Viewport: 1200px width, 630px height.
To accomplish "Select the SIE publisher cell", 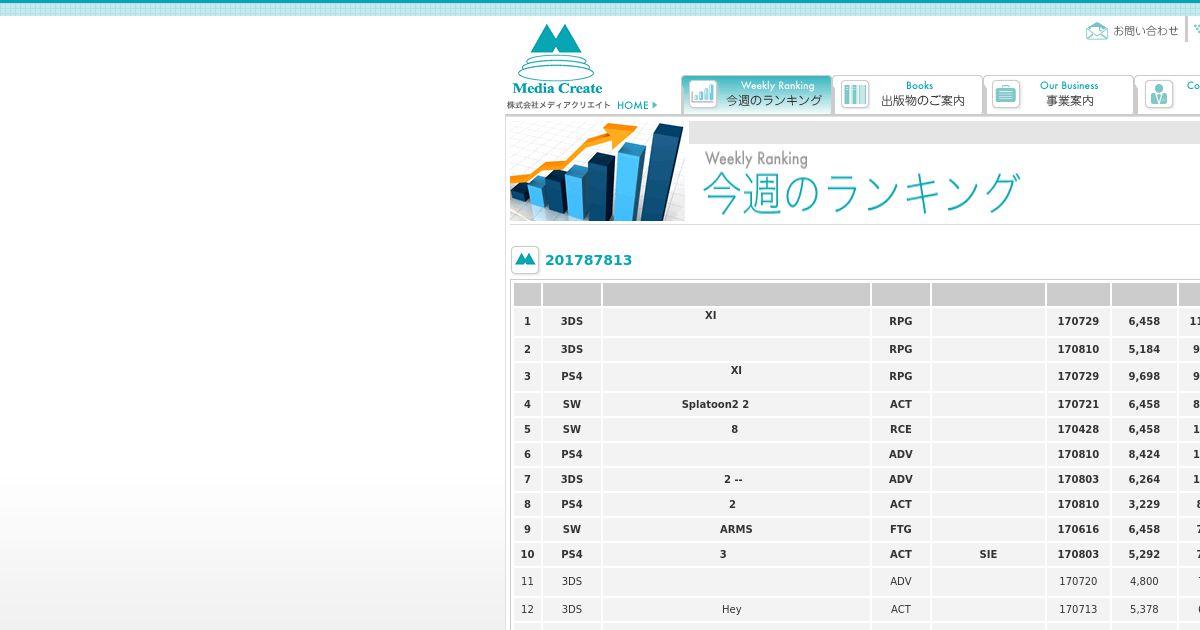I will pos(988,554).
